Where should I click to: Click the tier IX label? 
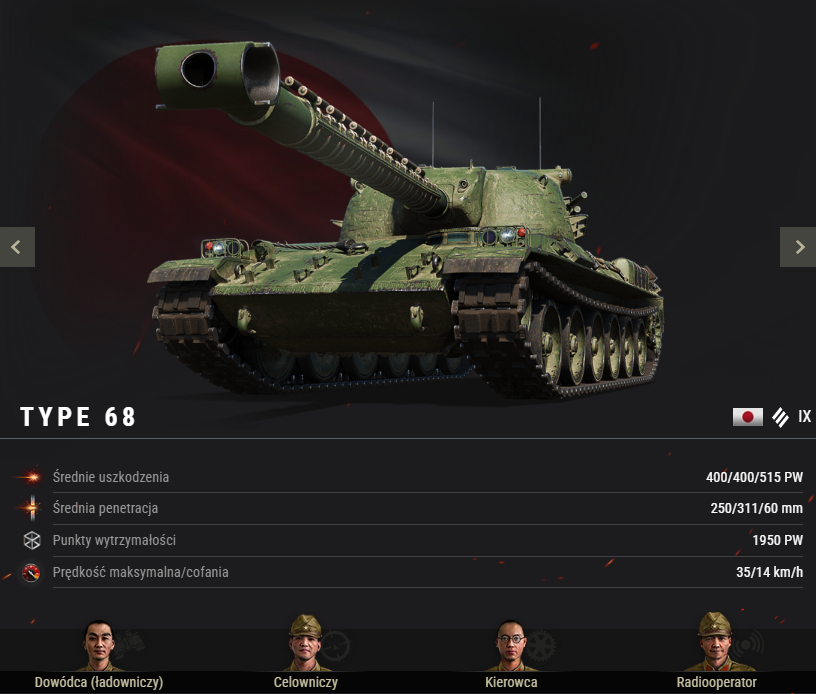pos(804,417)
